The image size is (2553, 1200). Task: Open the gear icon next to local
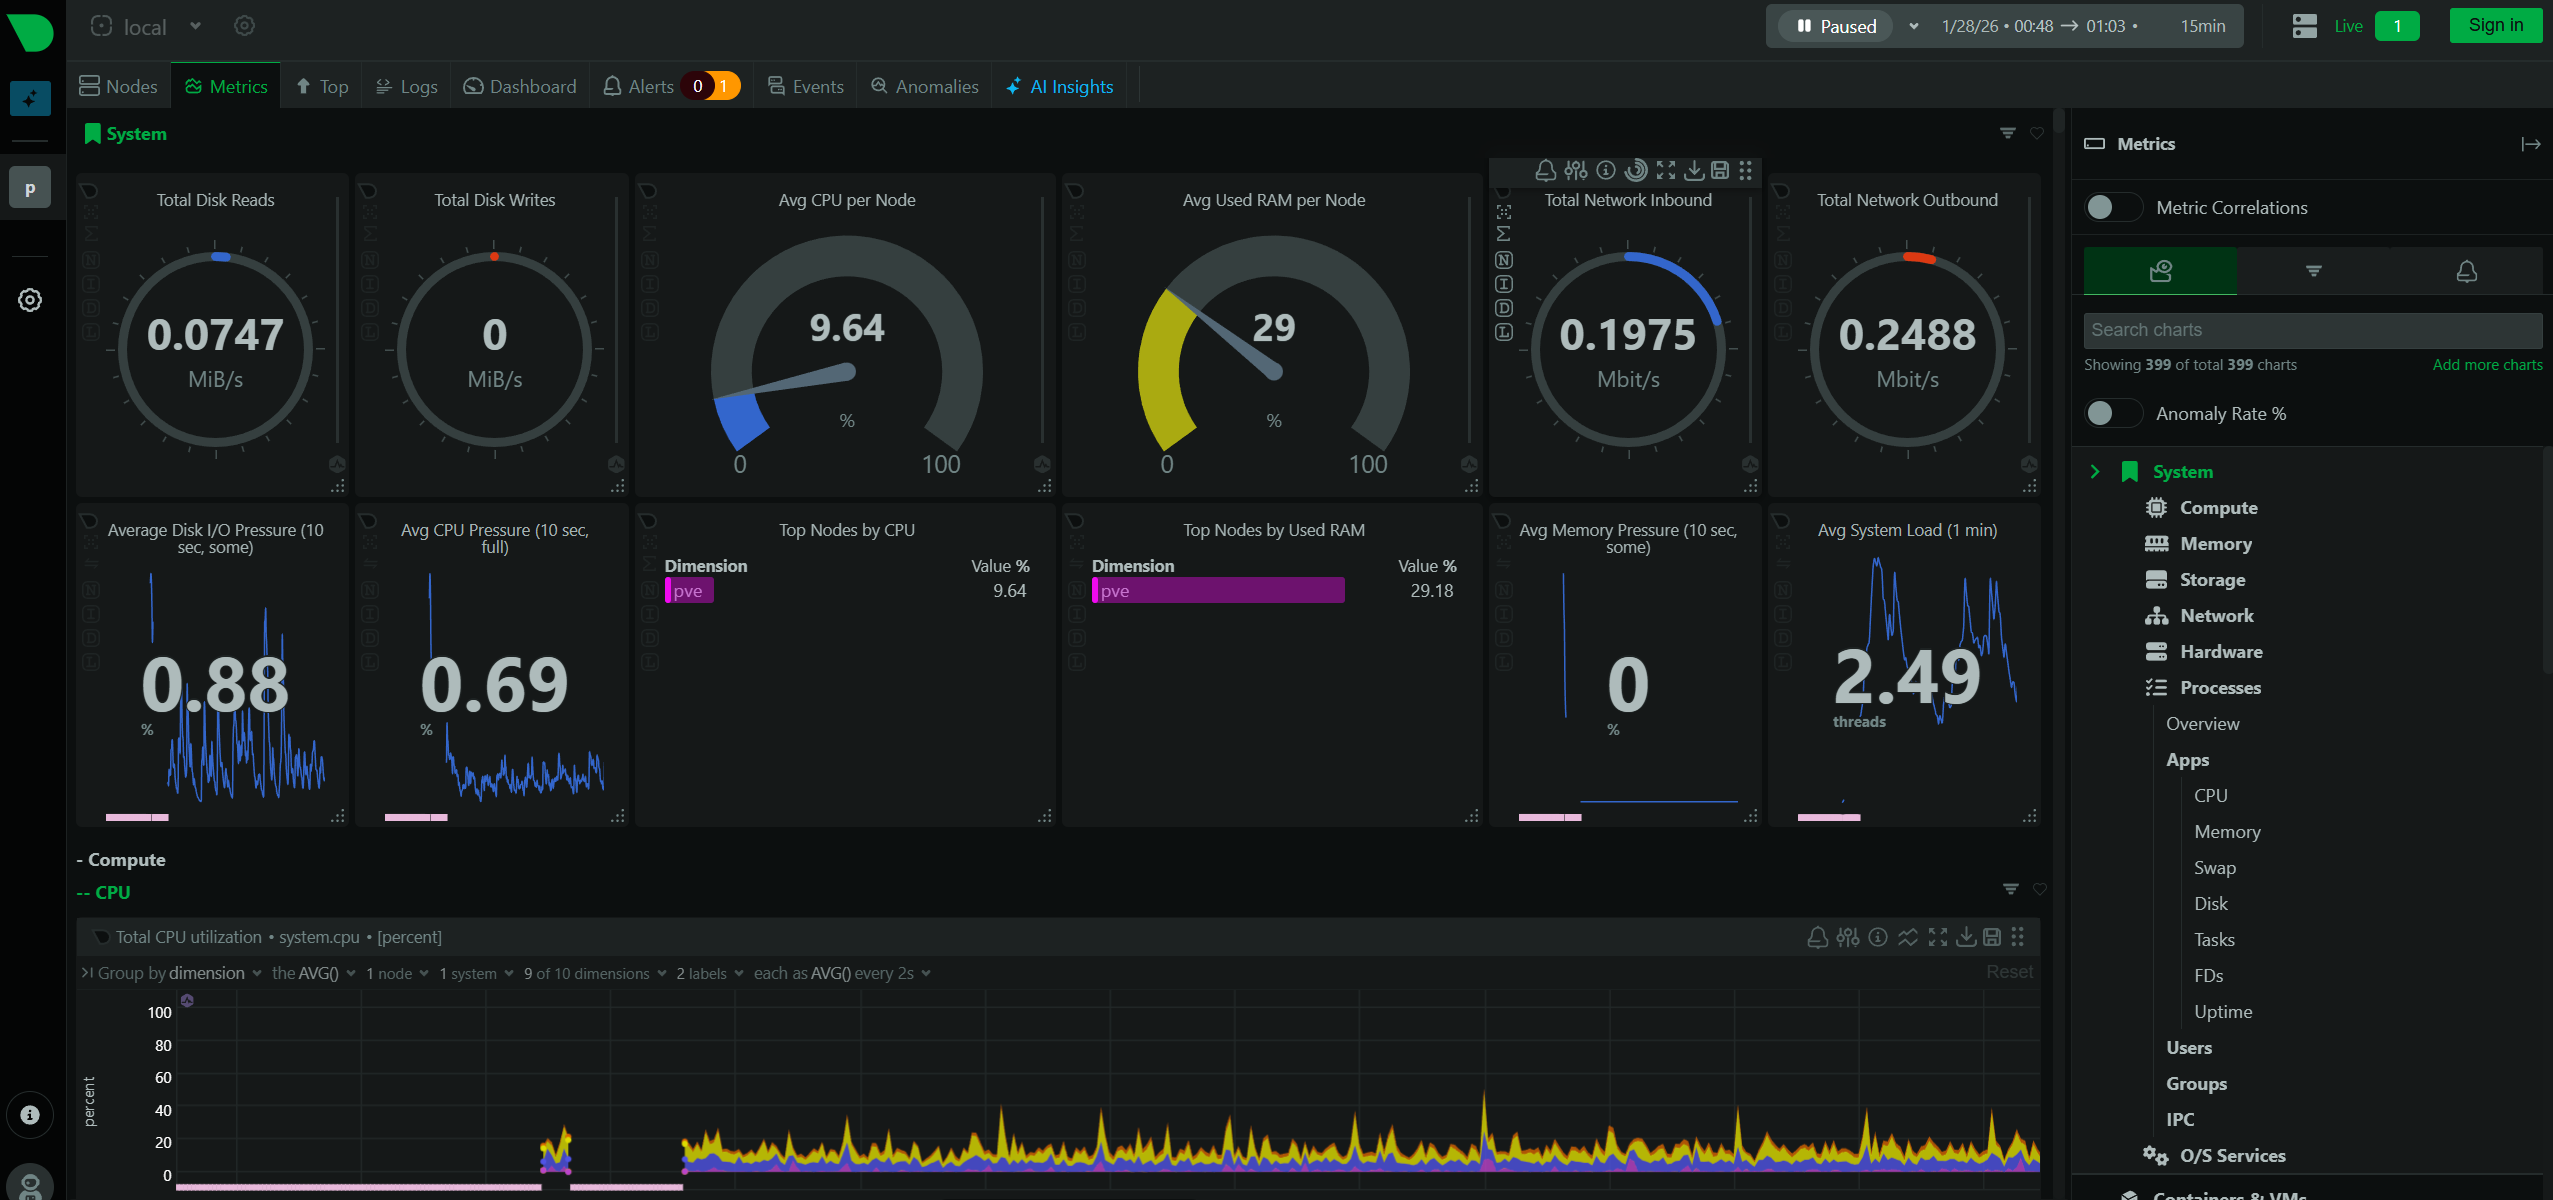pos(244,26)
